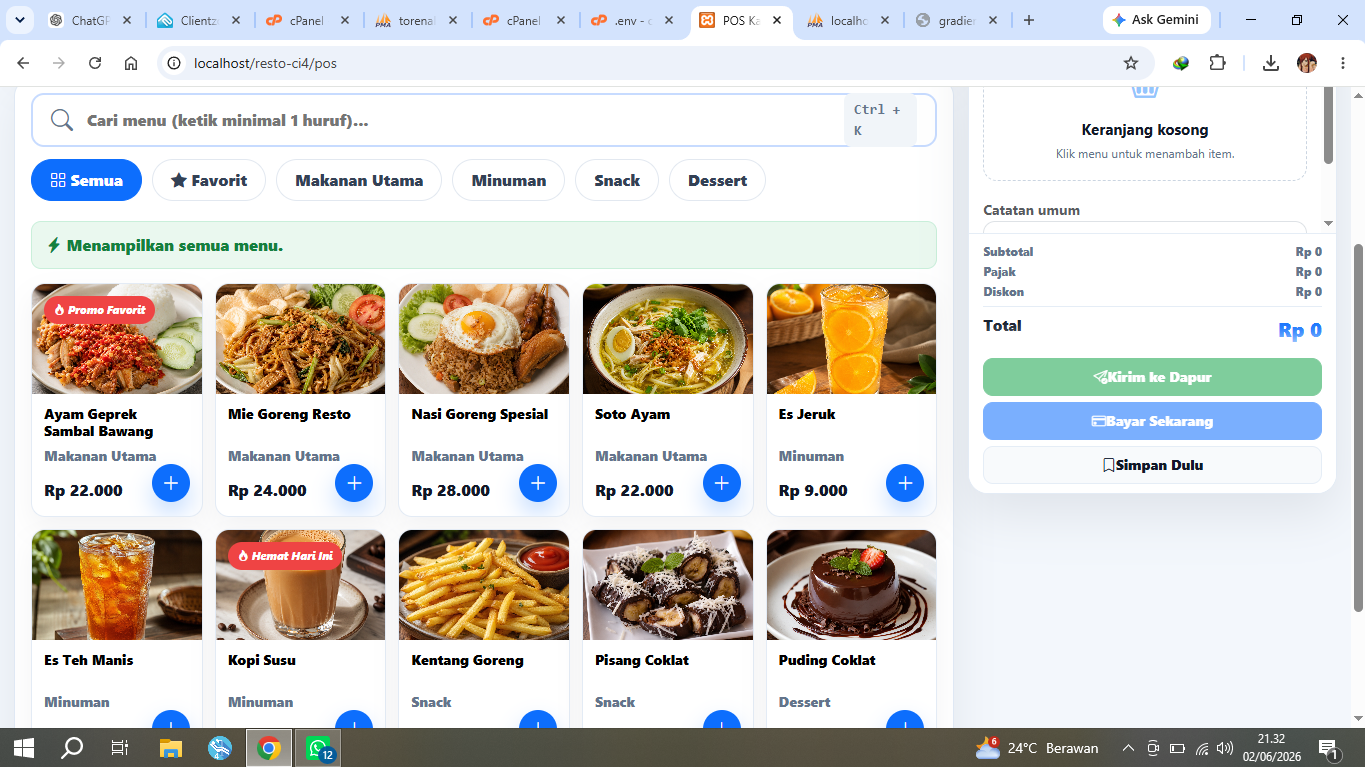Add Nasi Goreng Spesial with plus button

[538, 483]
